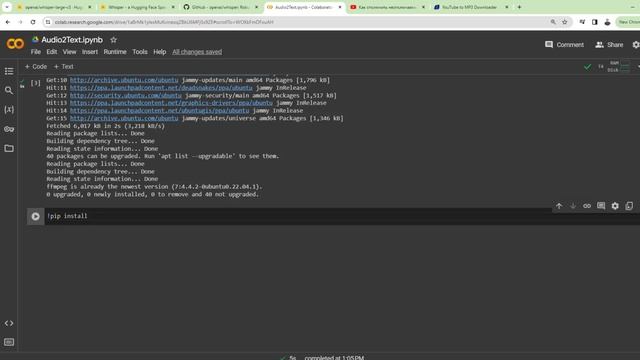Open Colab settings gear at top right
640x360 pixels.
point(636,44)
